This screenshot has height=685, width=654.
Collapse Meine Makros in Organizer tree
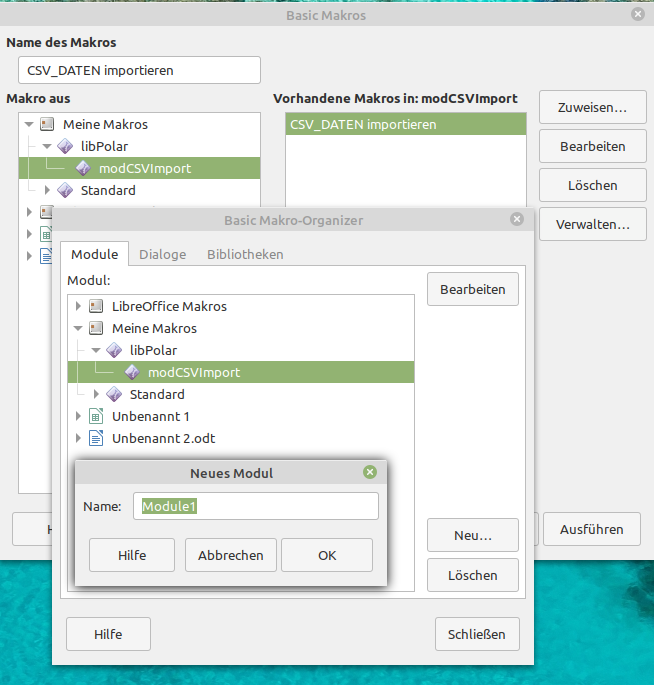click(78, 329)
